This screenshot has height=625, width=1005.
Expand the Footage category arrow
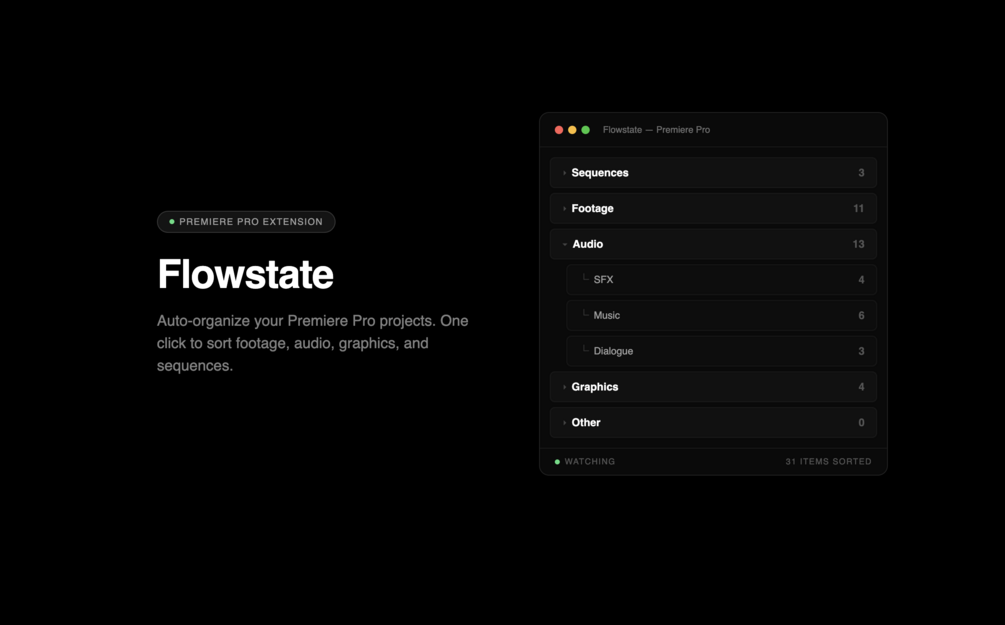(564, 209)
